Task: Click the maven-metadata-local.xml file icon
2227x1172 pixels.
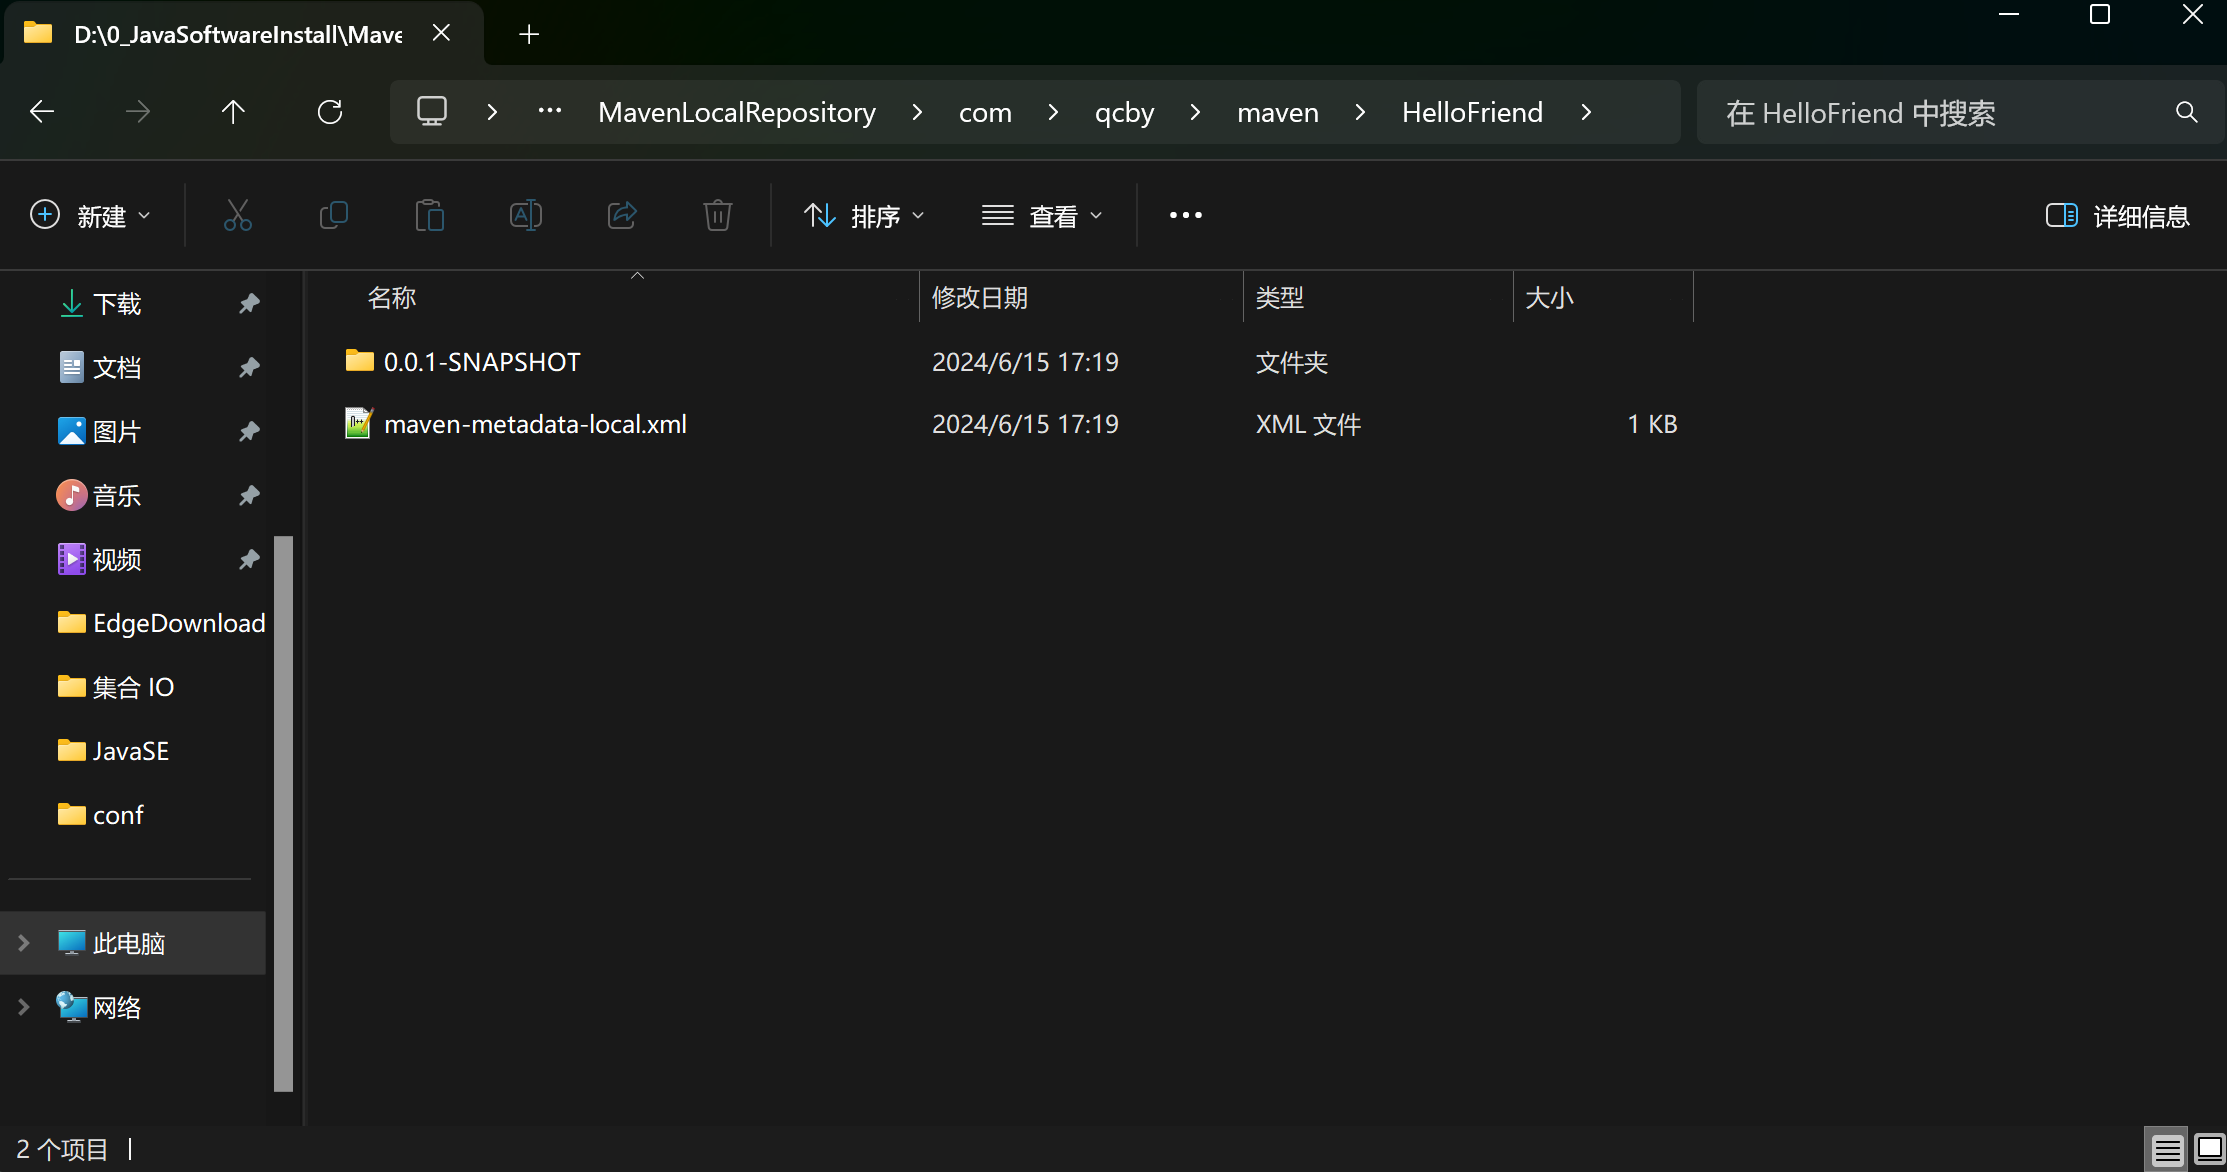Action: (x=359, y=423)
